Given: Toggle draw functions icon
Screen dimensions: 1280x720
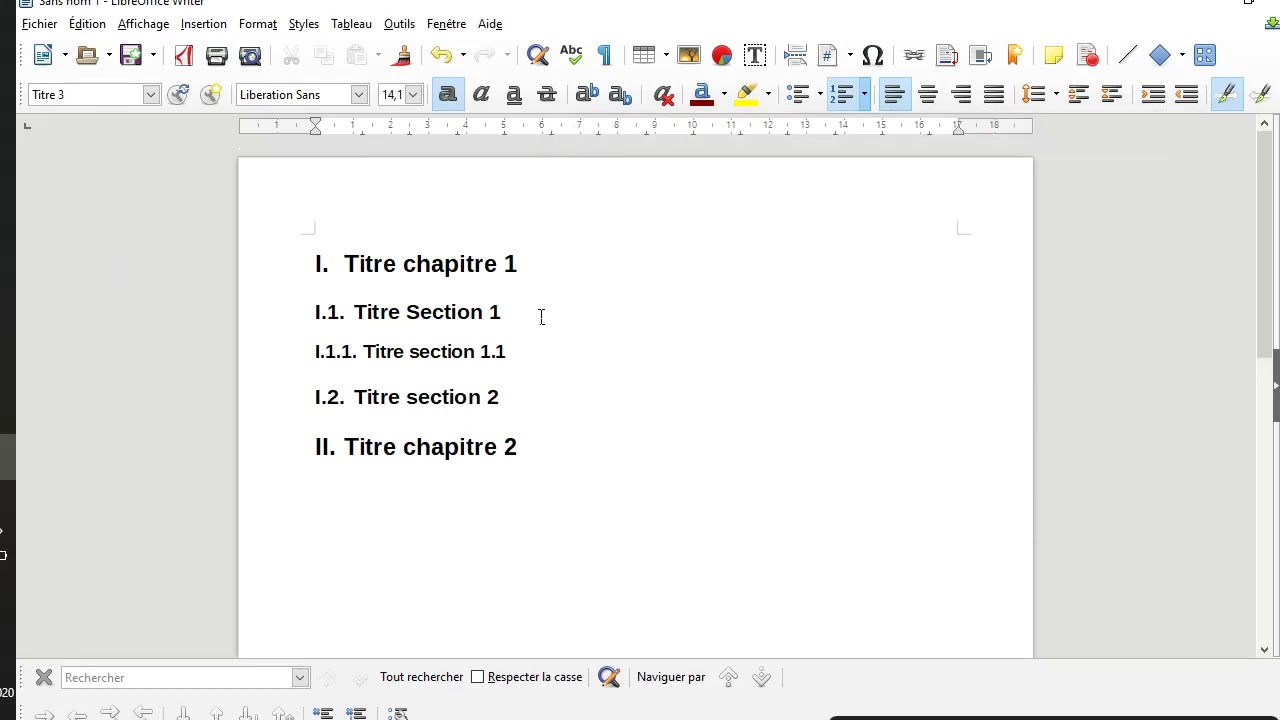Looking at the screenshot, I should [x=1205, y=56].
